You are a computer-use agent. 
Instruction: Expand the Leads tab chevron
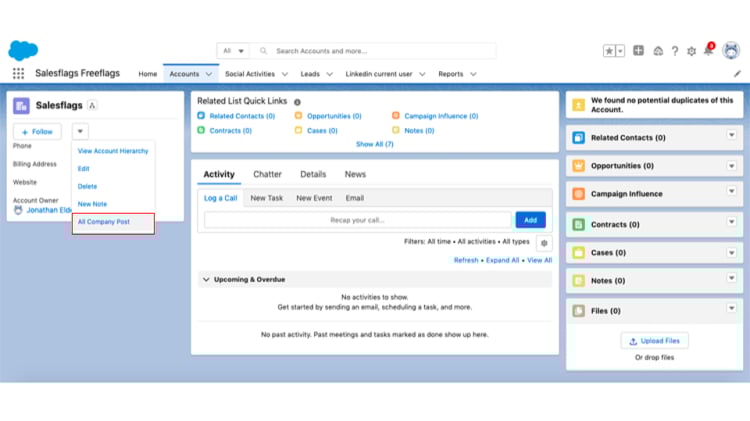coord(329,74)
